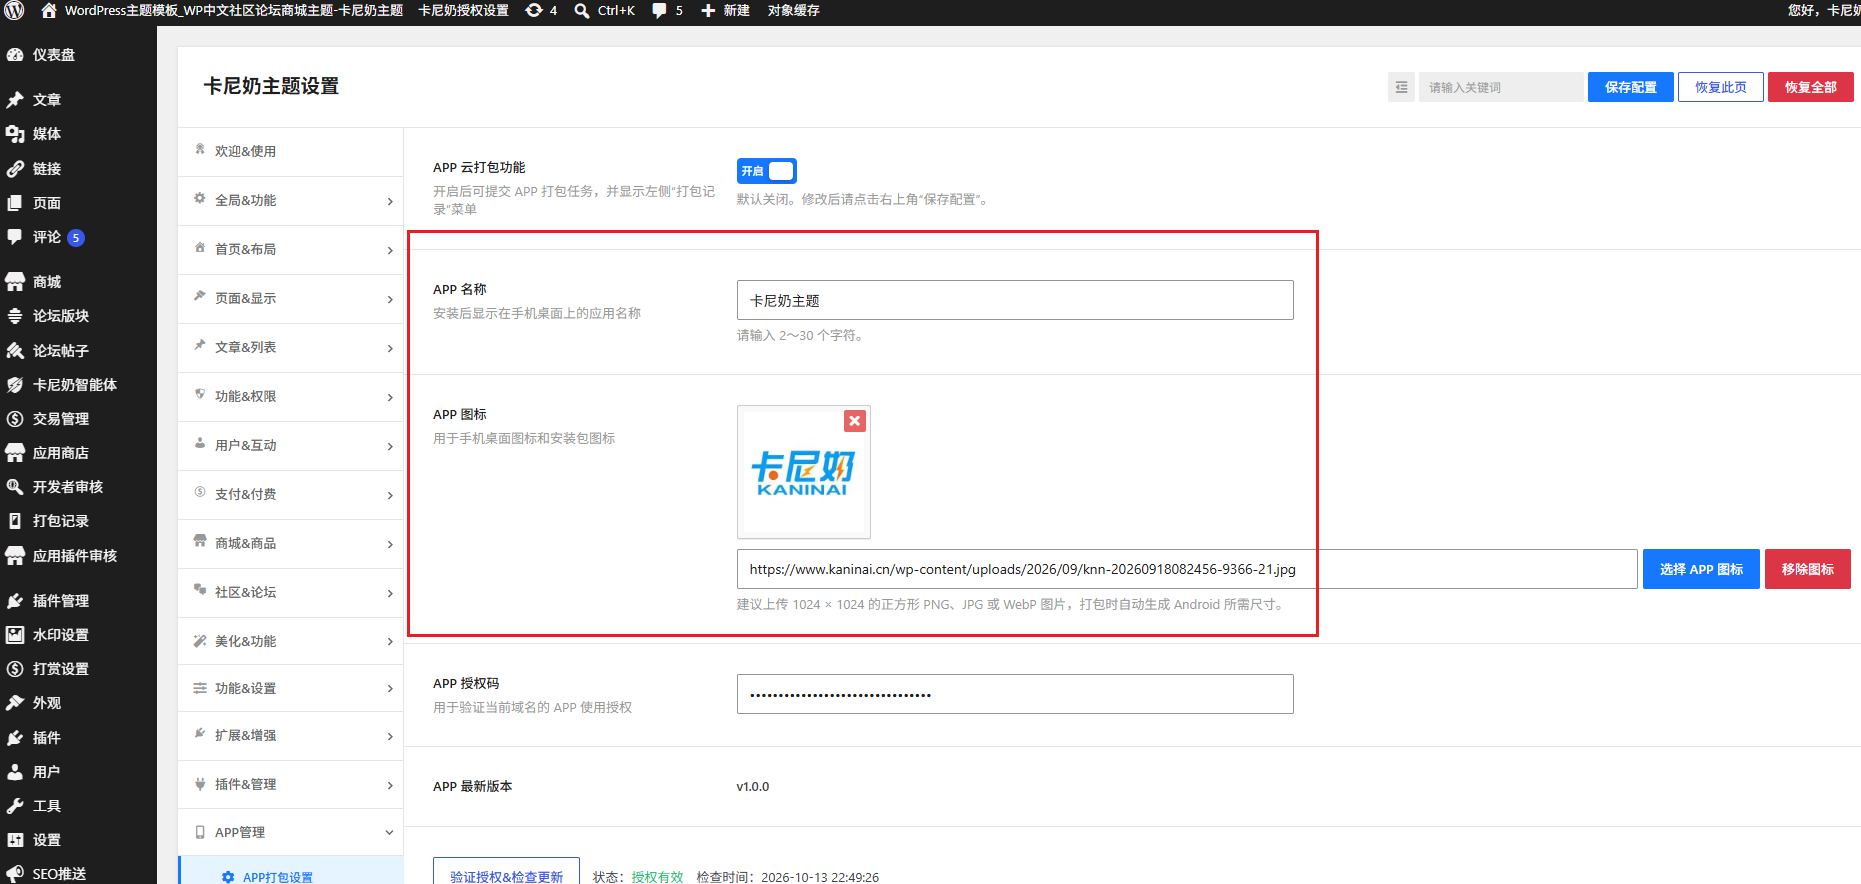Click the plus icon beside 新建
Viewport: 1861px width, 884px height.
(x=708, y=10)
